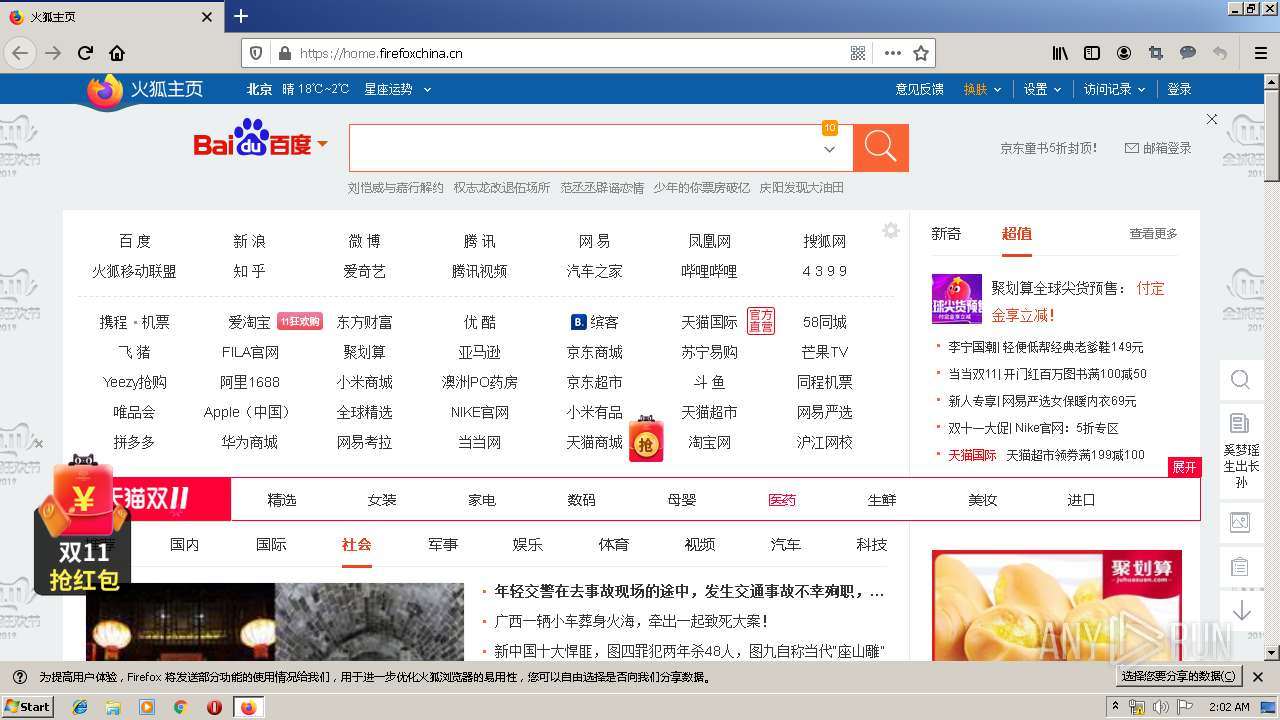This screenshot has width=1280, height=720.
Task: Expand the 星座运势 dropdown
Action: tap(397, 89)
